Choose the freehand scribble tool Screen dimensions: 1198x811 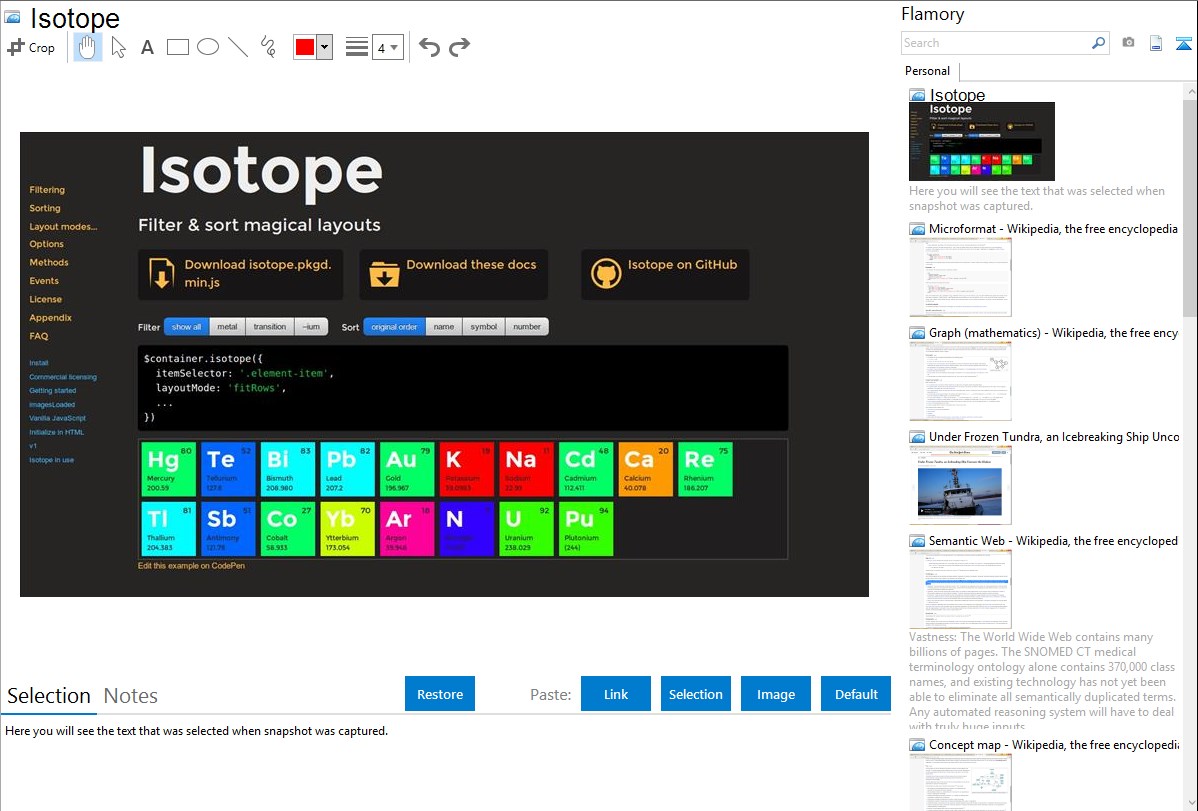pos(268,47)
